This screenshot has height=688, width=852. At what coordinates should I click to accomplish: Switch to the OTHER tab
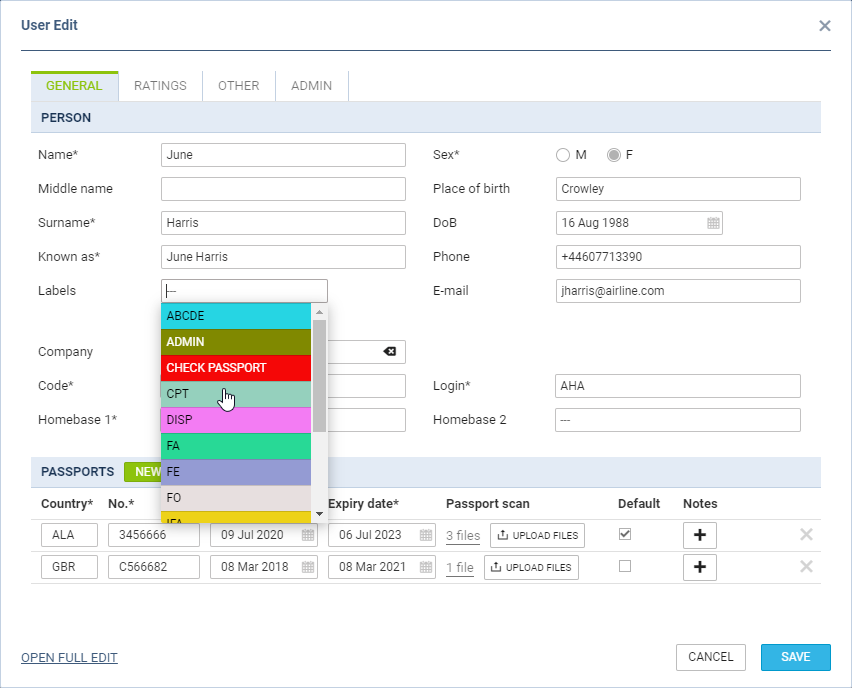(239, 86)
